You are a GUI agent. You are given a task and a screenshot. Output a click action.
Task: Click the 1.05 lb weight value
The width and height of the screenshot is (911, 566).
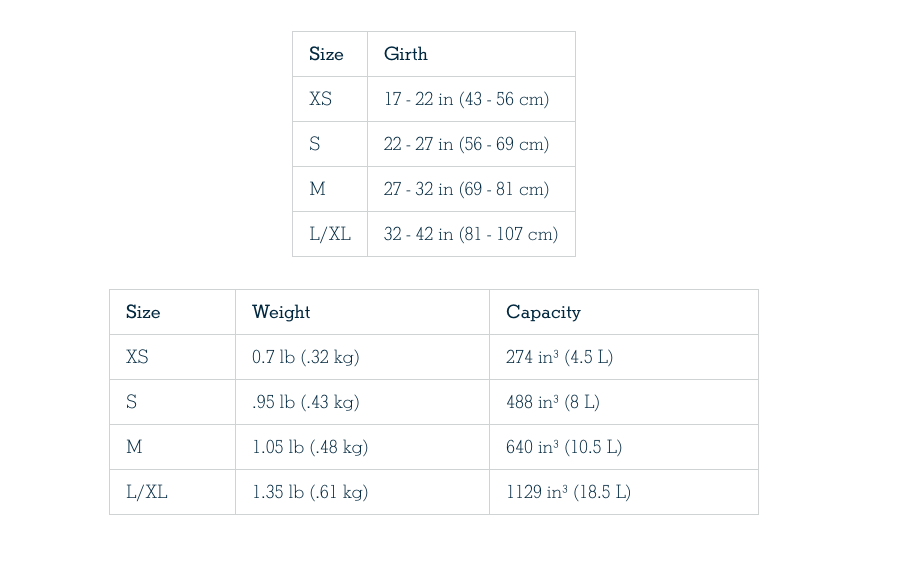[x=310, y=447]
